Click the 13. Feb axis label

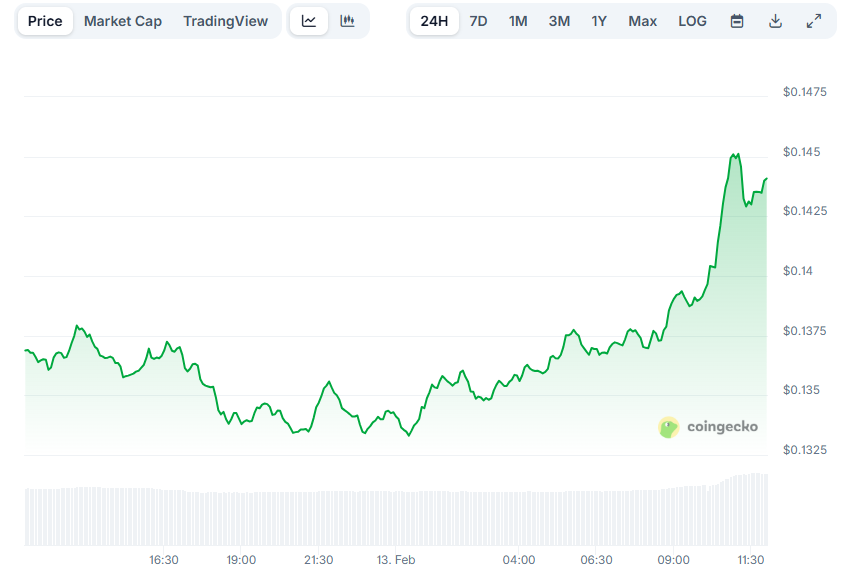coord(395,560)
